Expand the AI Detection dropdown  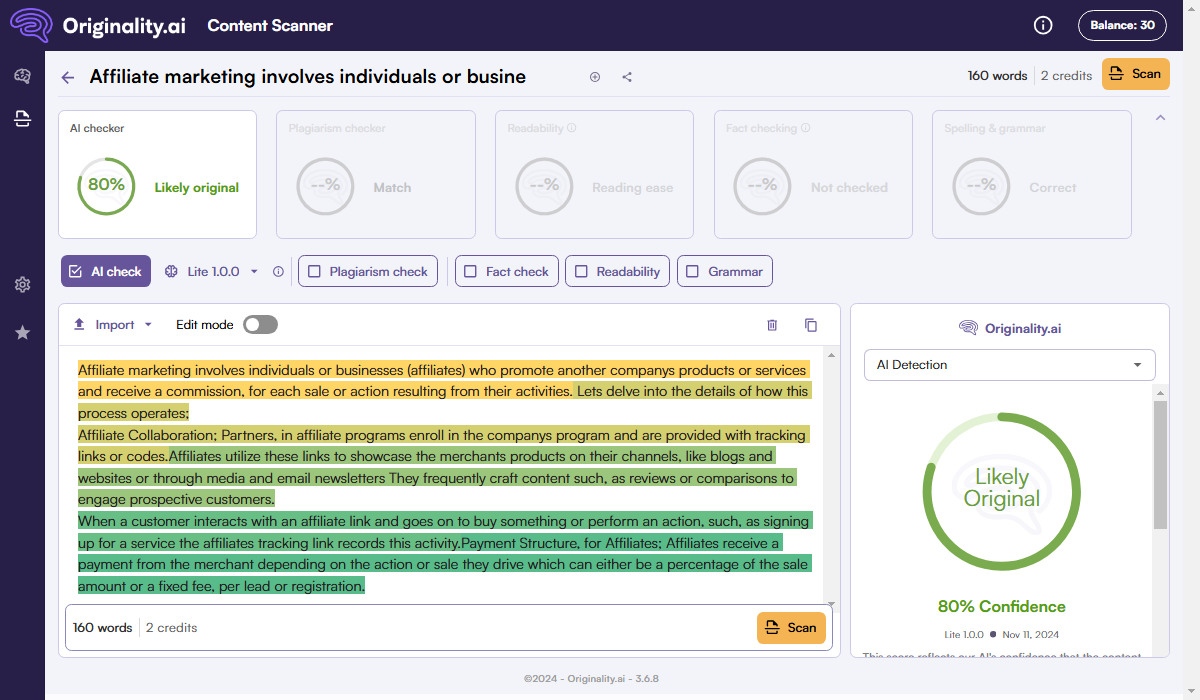click(1009, 365)
